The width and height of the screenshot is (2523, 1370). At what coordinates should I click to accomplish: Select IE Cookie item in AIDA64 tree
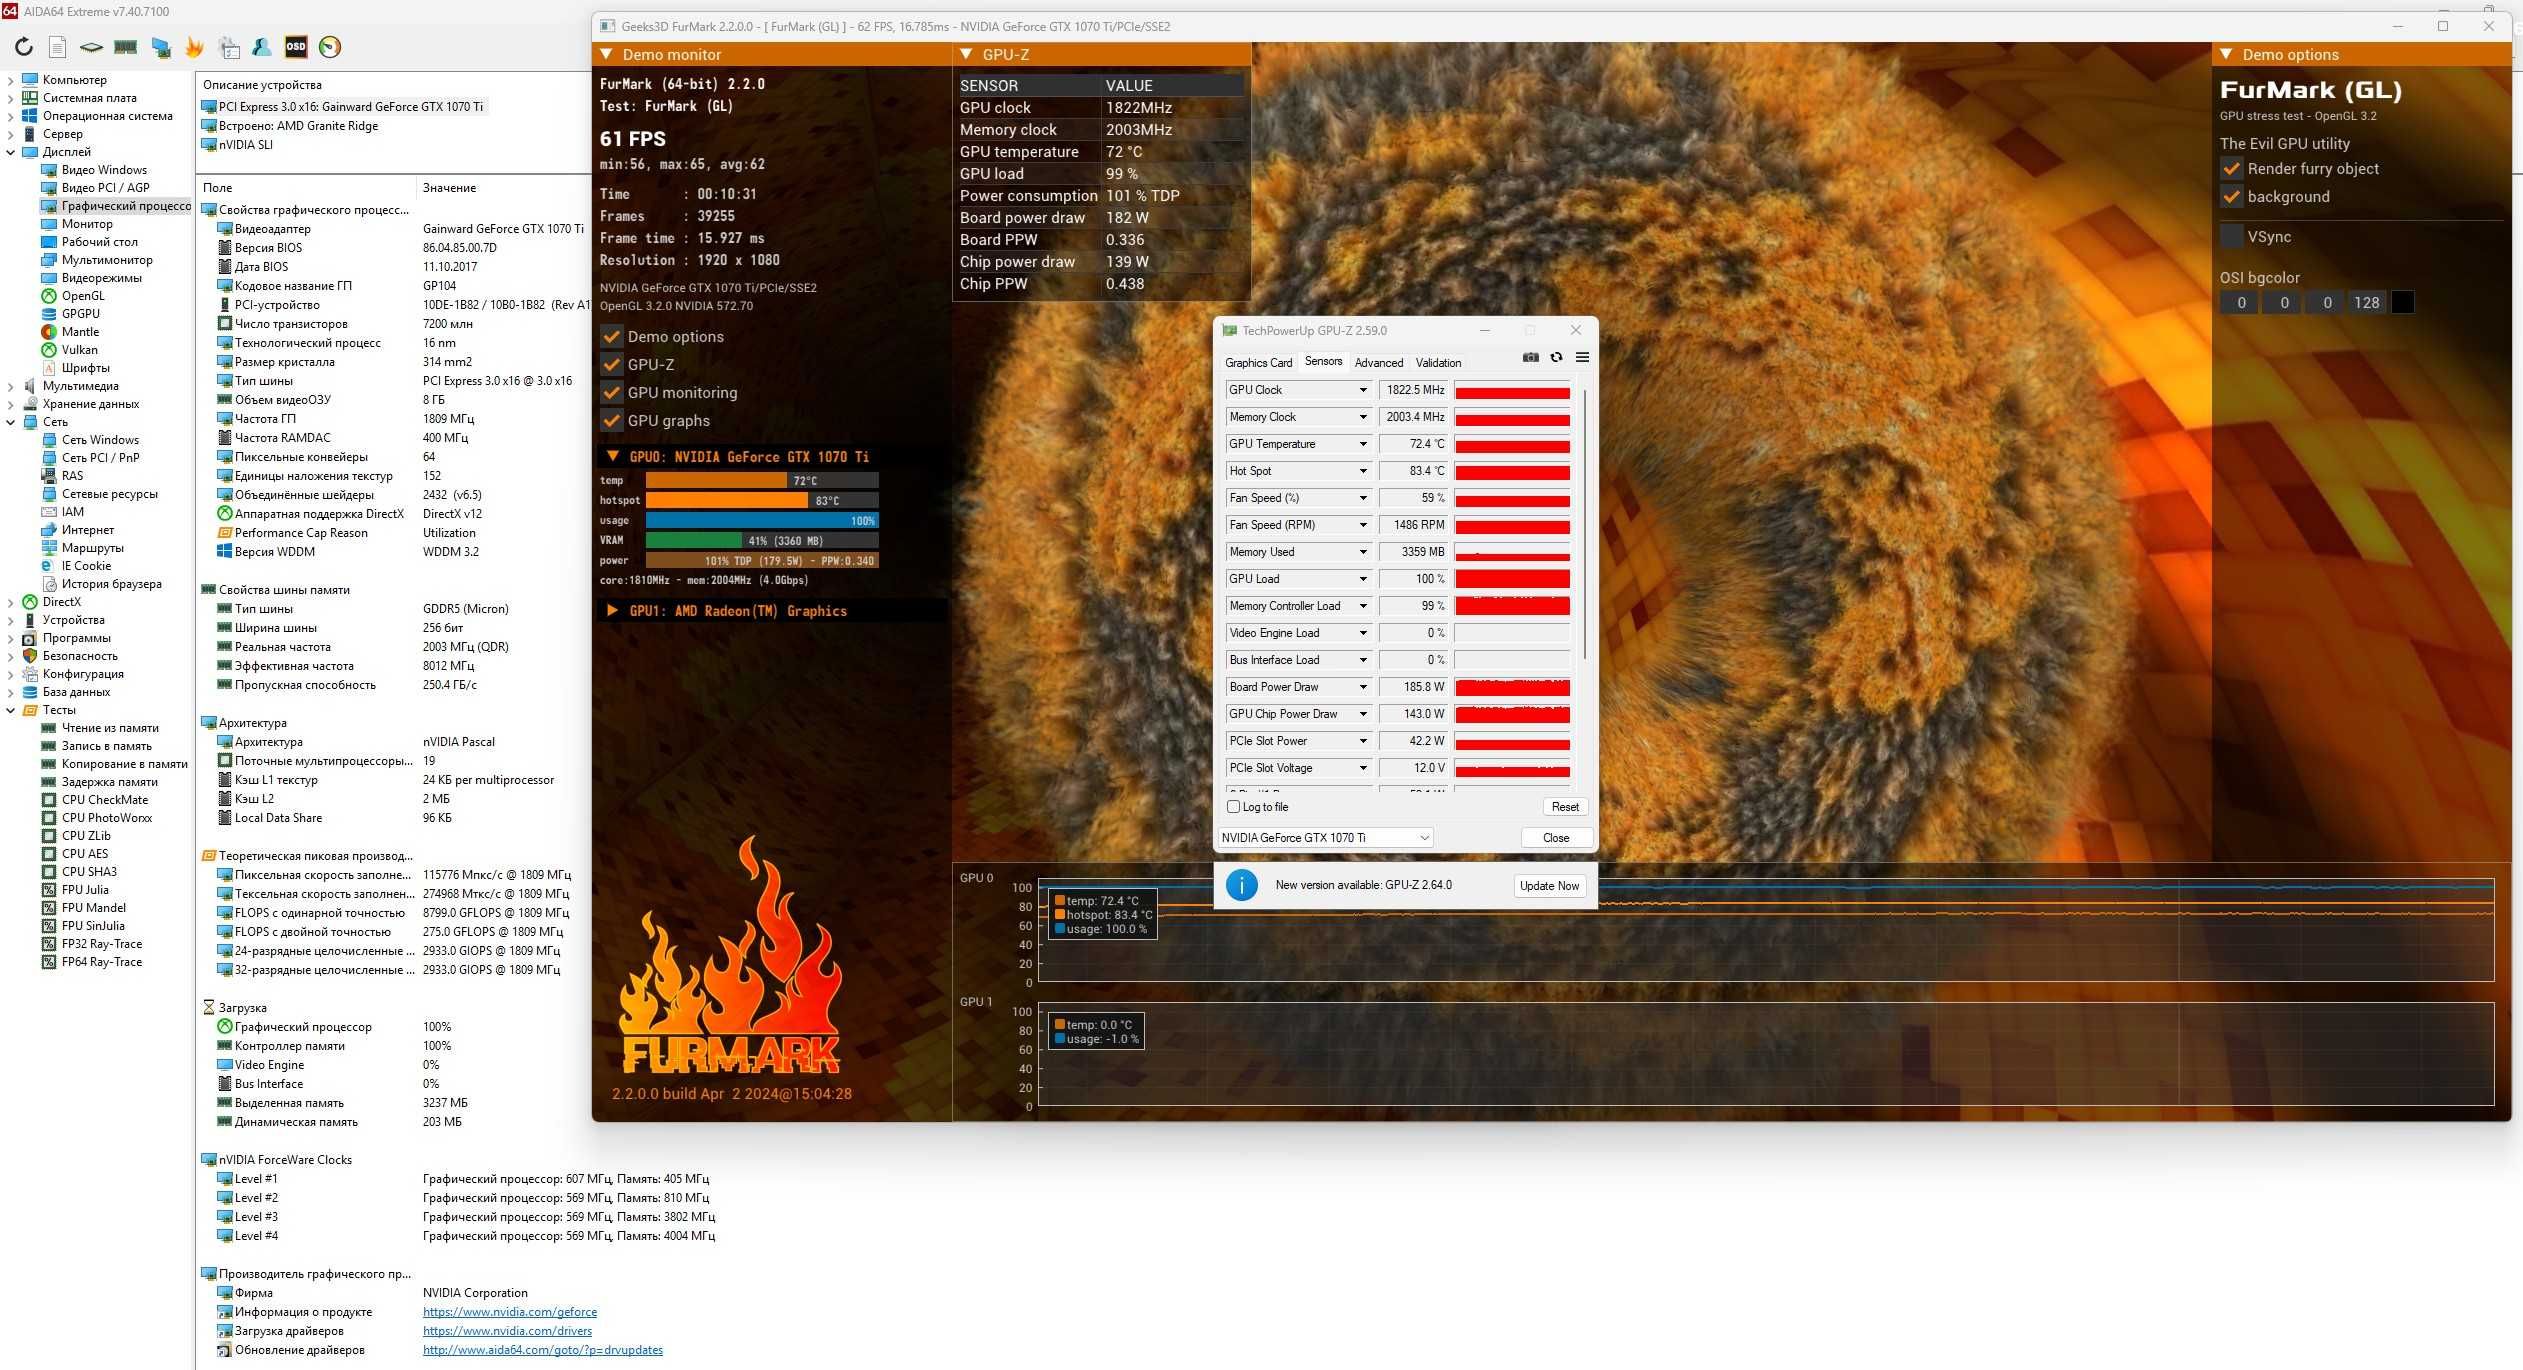pos(86,566)
